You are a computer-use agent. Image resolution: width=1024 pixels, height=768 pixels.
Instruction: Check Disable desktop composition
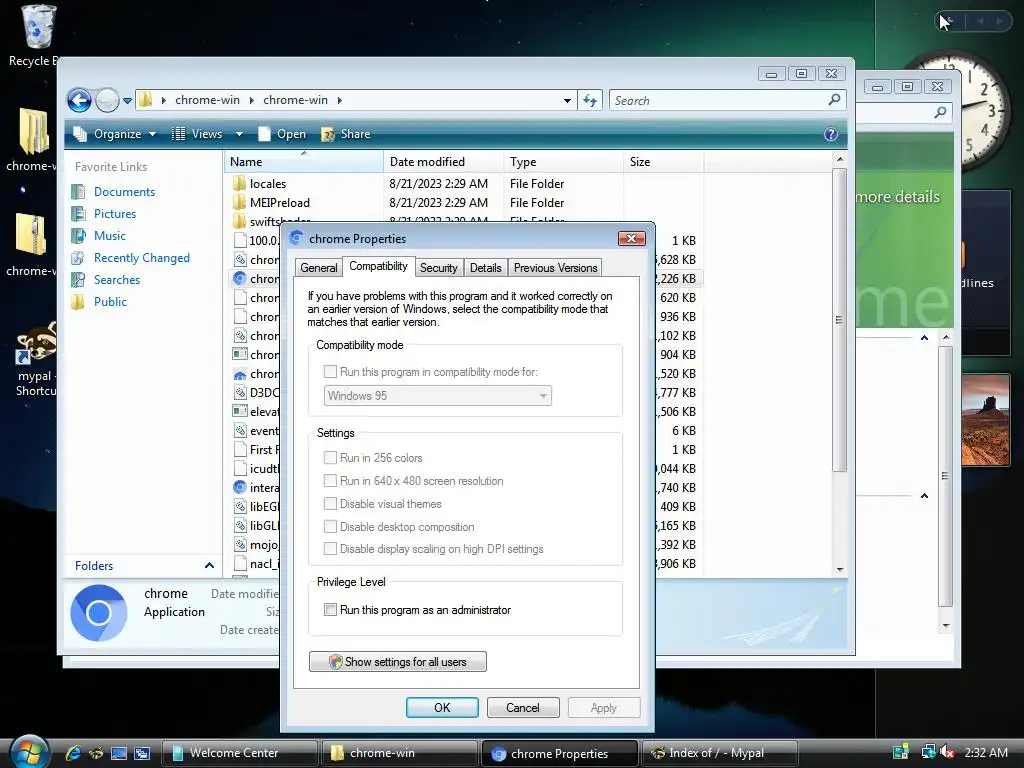[330, 526]
